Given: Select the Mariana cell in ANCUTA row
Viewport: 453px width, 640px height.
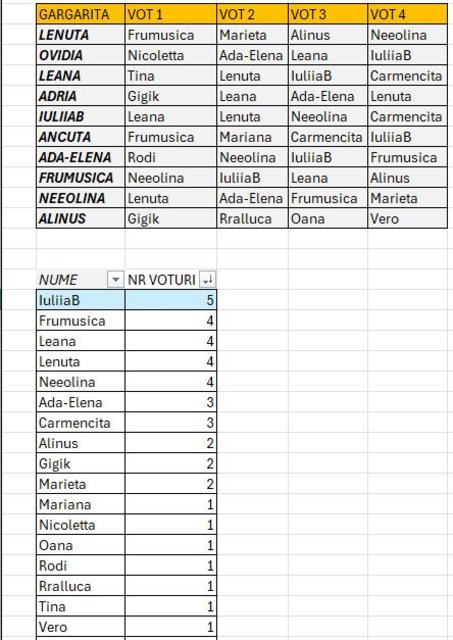Looking at the screenshot, I should (252, 137).
